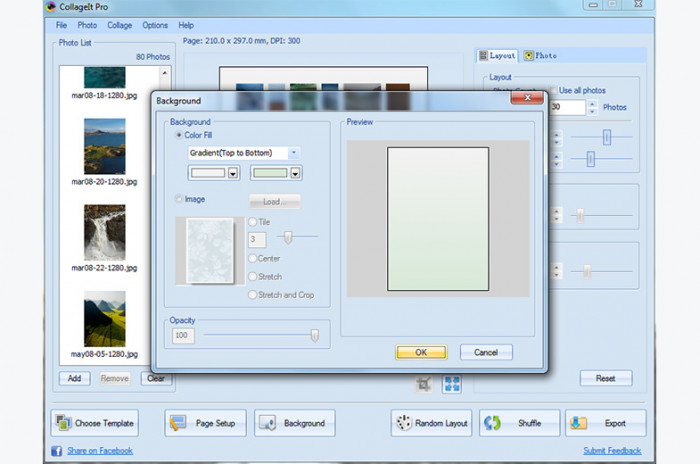Select the Stretch and Crop option

(252, 295)
